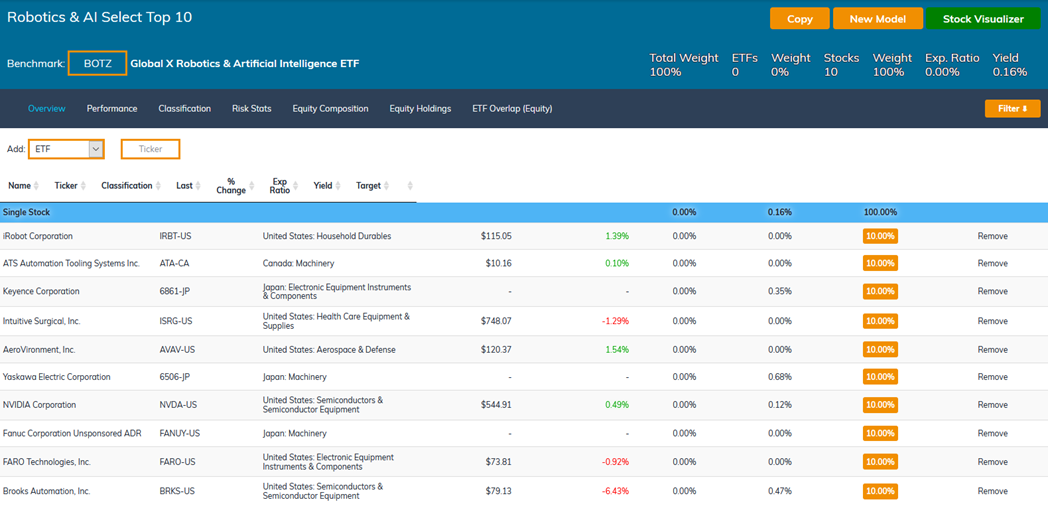Image resolution: width=1048 pixels, height=526 pixels.
Task: Open the Filter dropdown button
Action: 1012,108
